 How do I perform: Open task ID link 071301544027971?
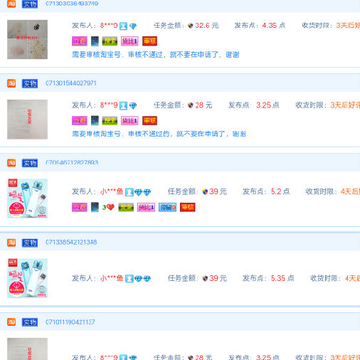(71, 83)
